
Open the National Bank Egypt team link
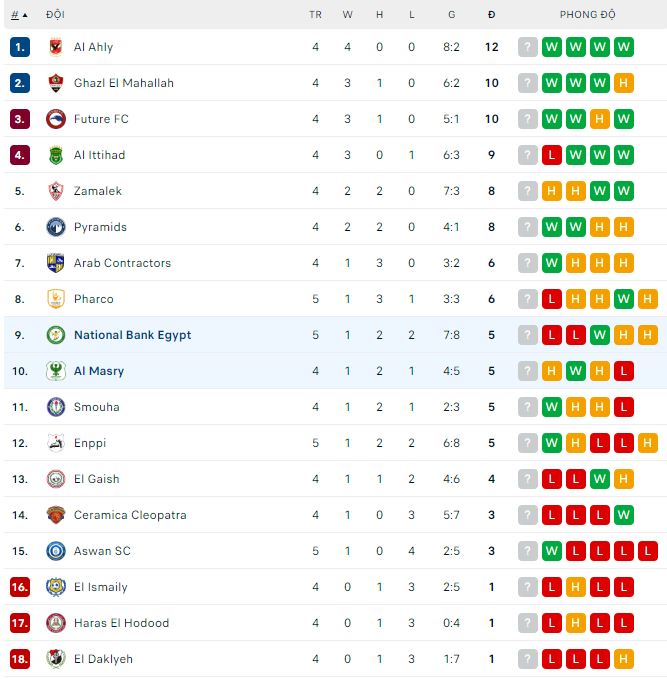point(132,335)
